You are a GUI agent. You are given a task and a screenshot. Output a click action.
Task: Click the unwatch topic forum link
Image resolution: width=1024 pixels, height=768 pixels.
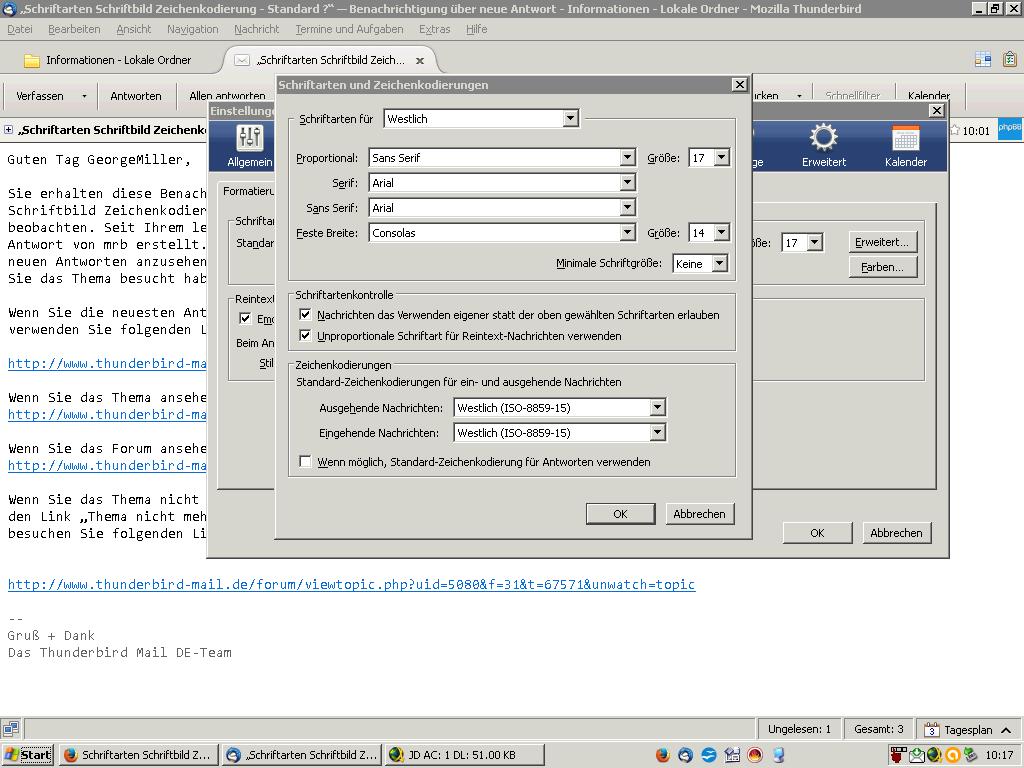351,585
